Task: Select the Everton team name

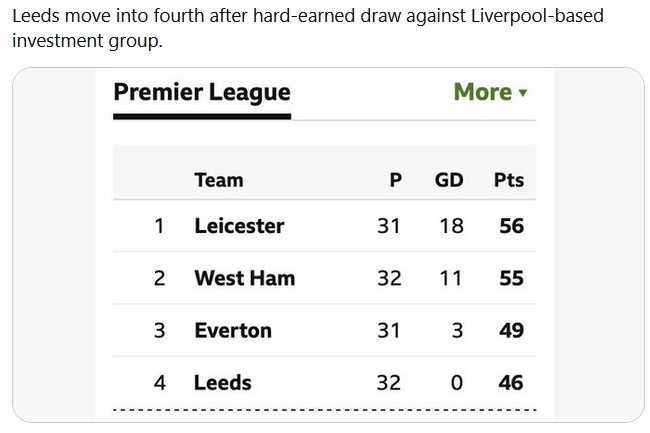Action: point(233,330)
